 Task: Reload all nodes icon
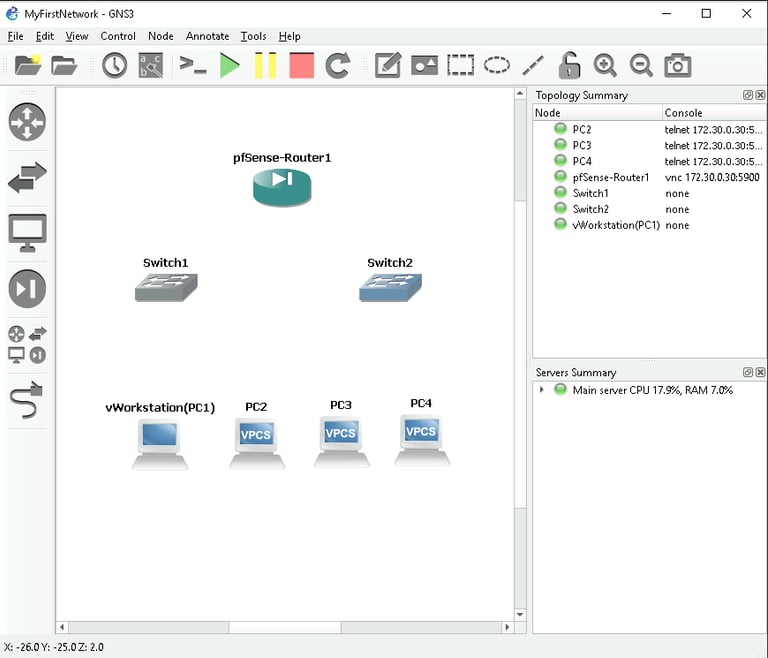[338, 65]
